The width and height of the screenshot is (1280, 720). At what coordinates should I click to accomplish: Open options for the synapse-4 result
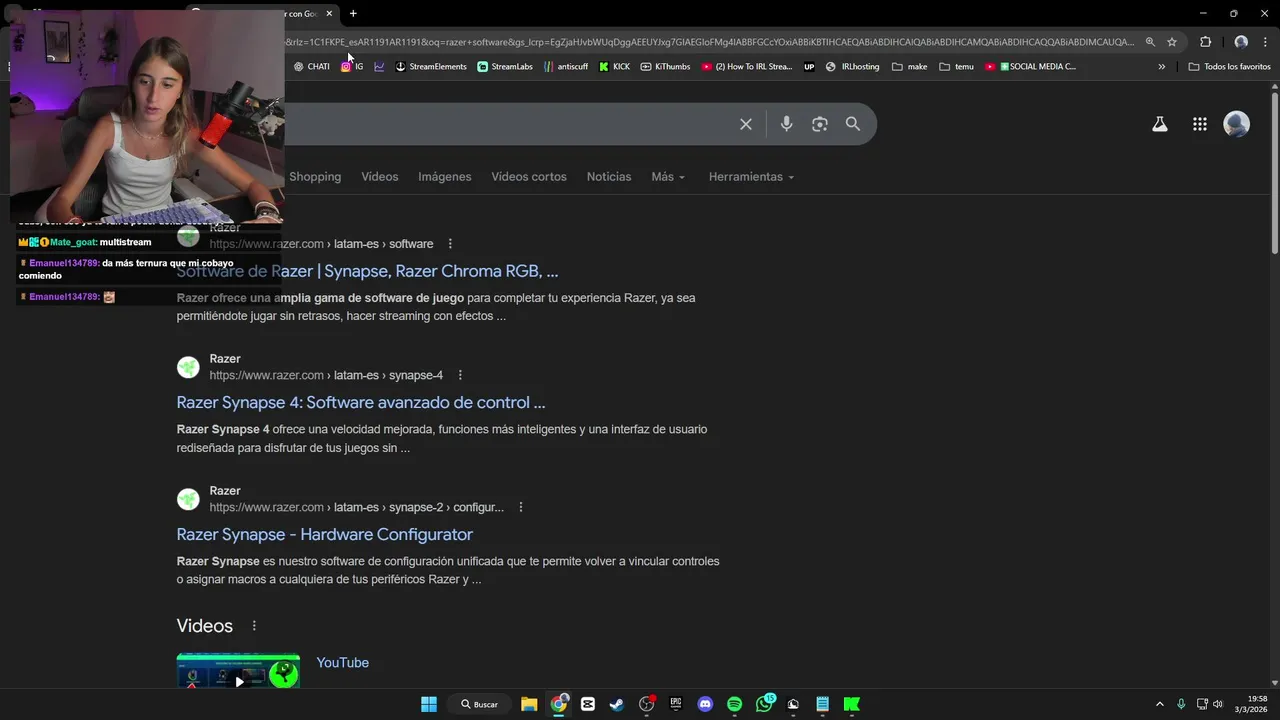tap(460, 375)
